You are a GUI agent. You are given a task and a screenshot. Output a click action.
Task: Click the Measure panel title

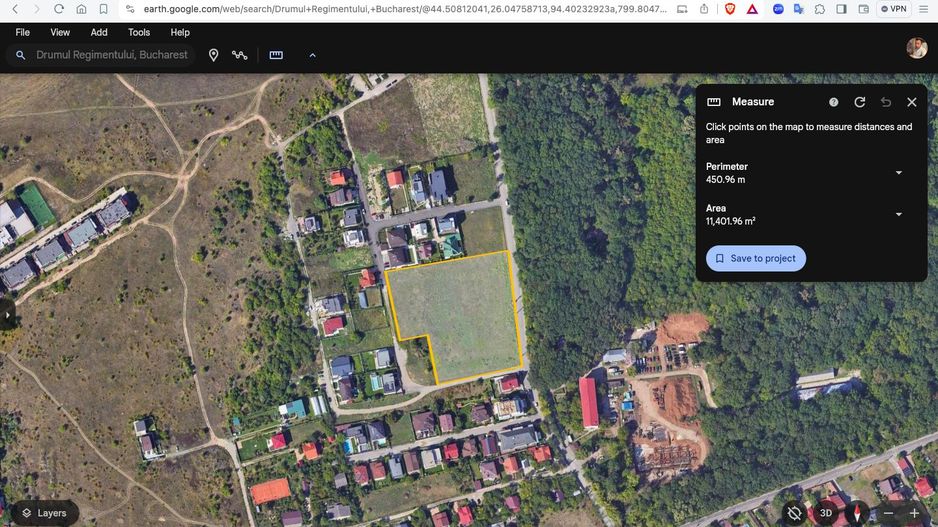[753, 102]
